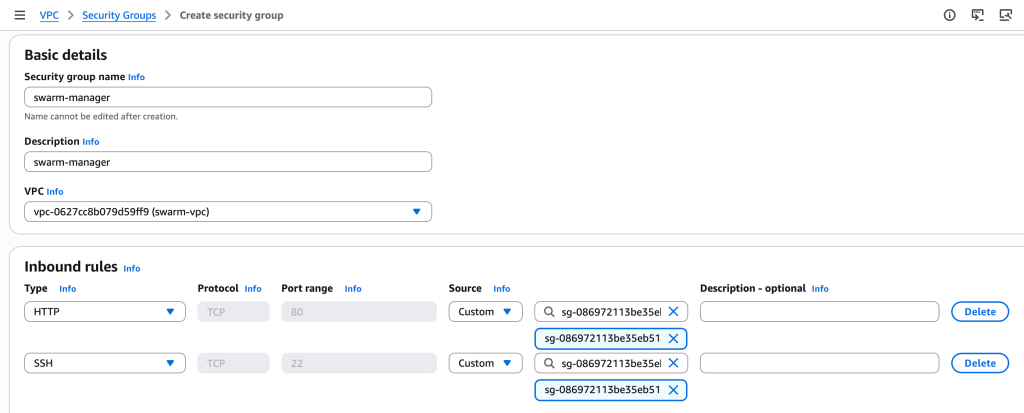Remove sg-086972113be35eb51 chip from SSH rule
Image resolution: width=1024 pixels, height=413 pixels.
[x=673, y=389]
